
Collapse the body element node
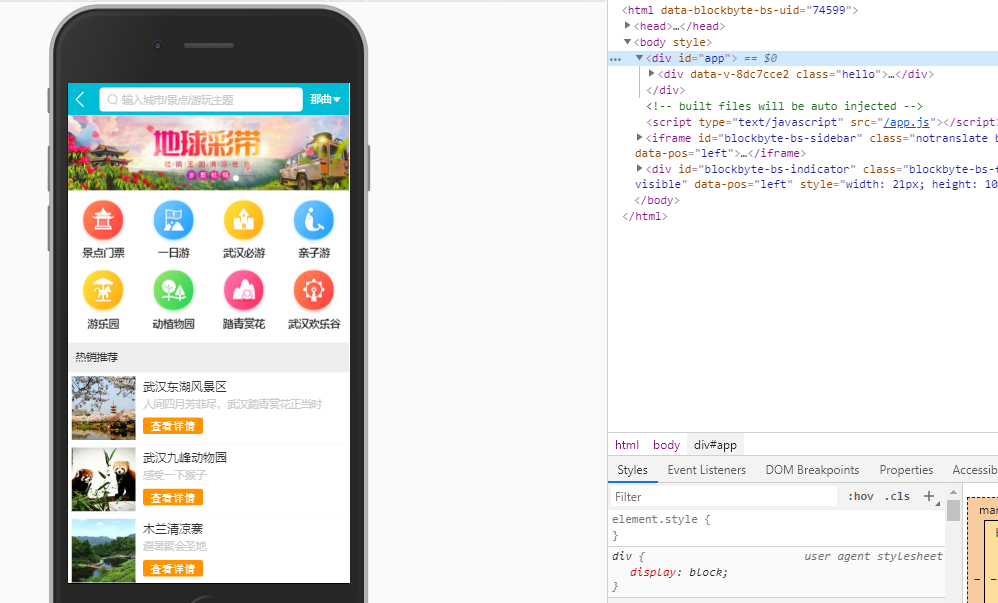pos(628,41)
